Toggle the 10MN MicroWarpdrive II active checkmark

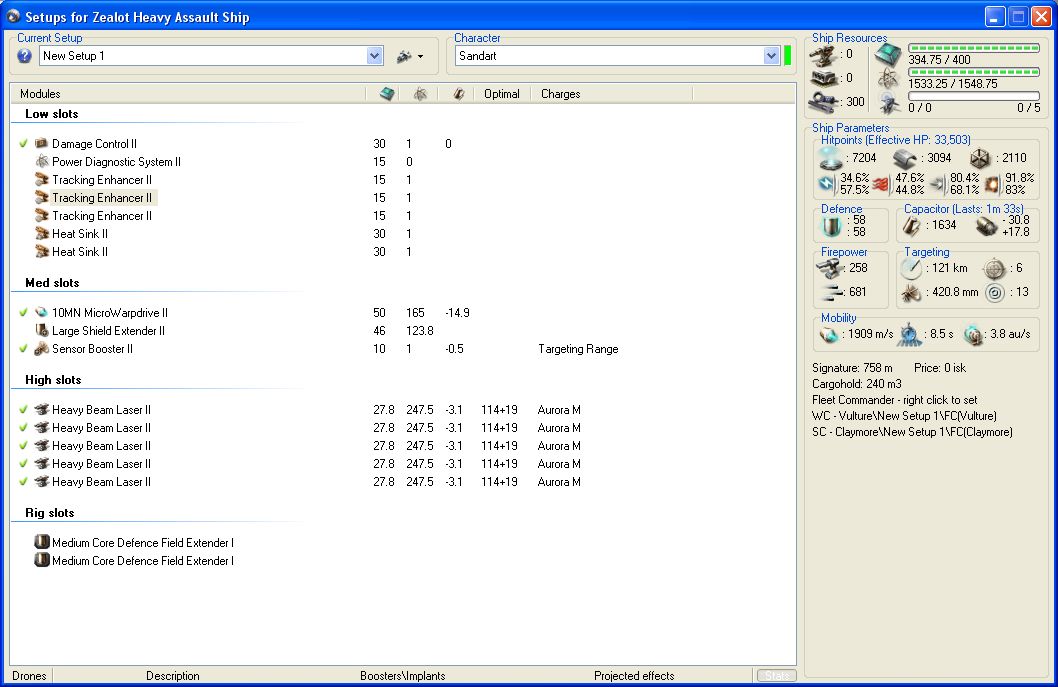(24, 312)
